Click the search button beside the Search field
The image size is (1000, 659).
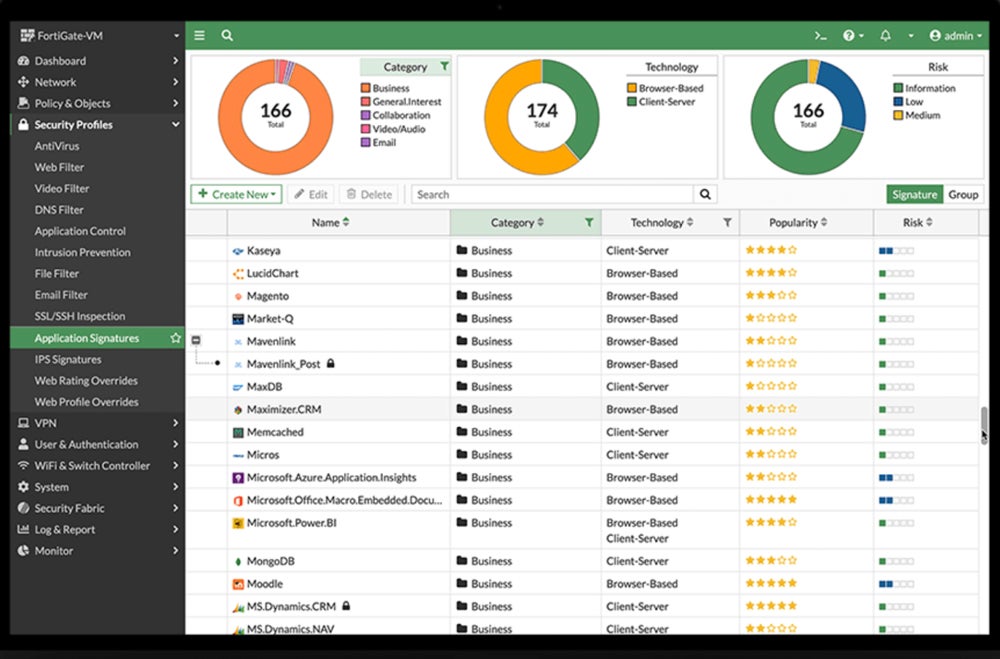click(x=706, y=195)
